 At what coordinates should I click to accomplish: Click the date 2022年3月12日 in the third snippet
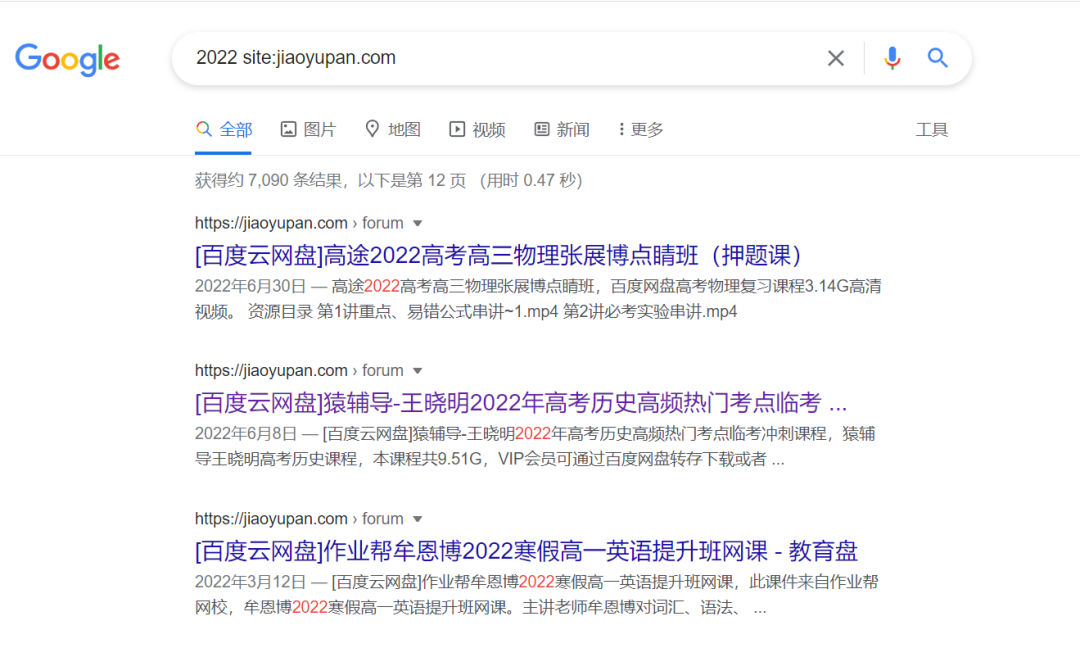(x=250, y=582)
